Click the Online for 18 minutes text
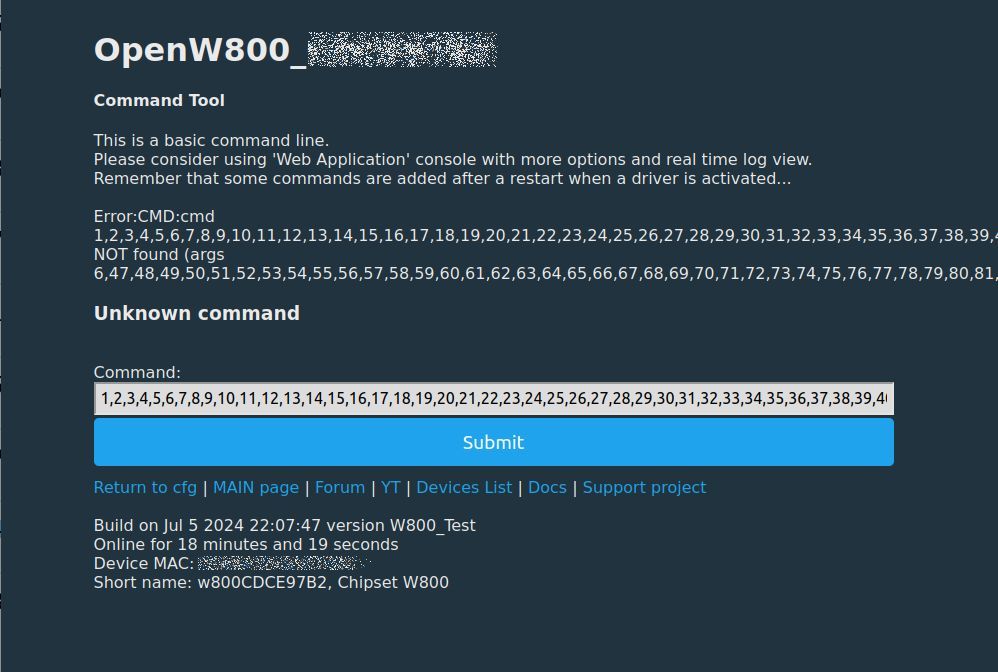The width and height of the screenshot is (998, 672). [246, 545]
